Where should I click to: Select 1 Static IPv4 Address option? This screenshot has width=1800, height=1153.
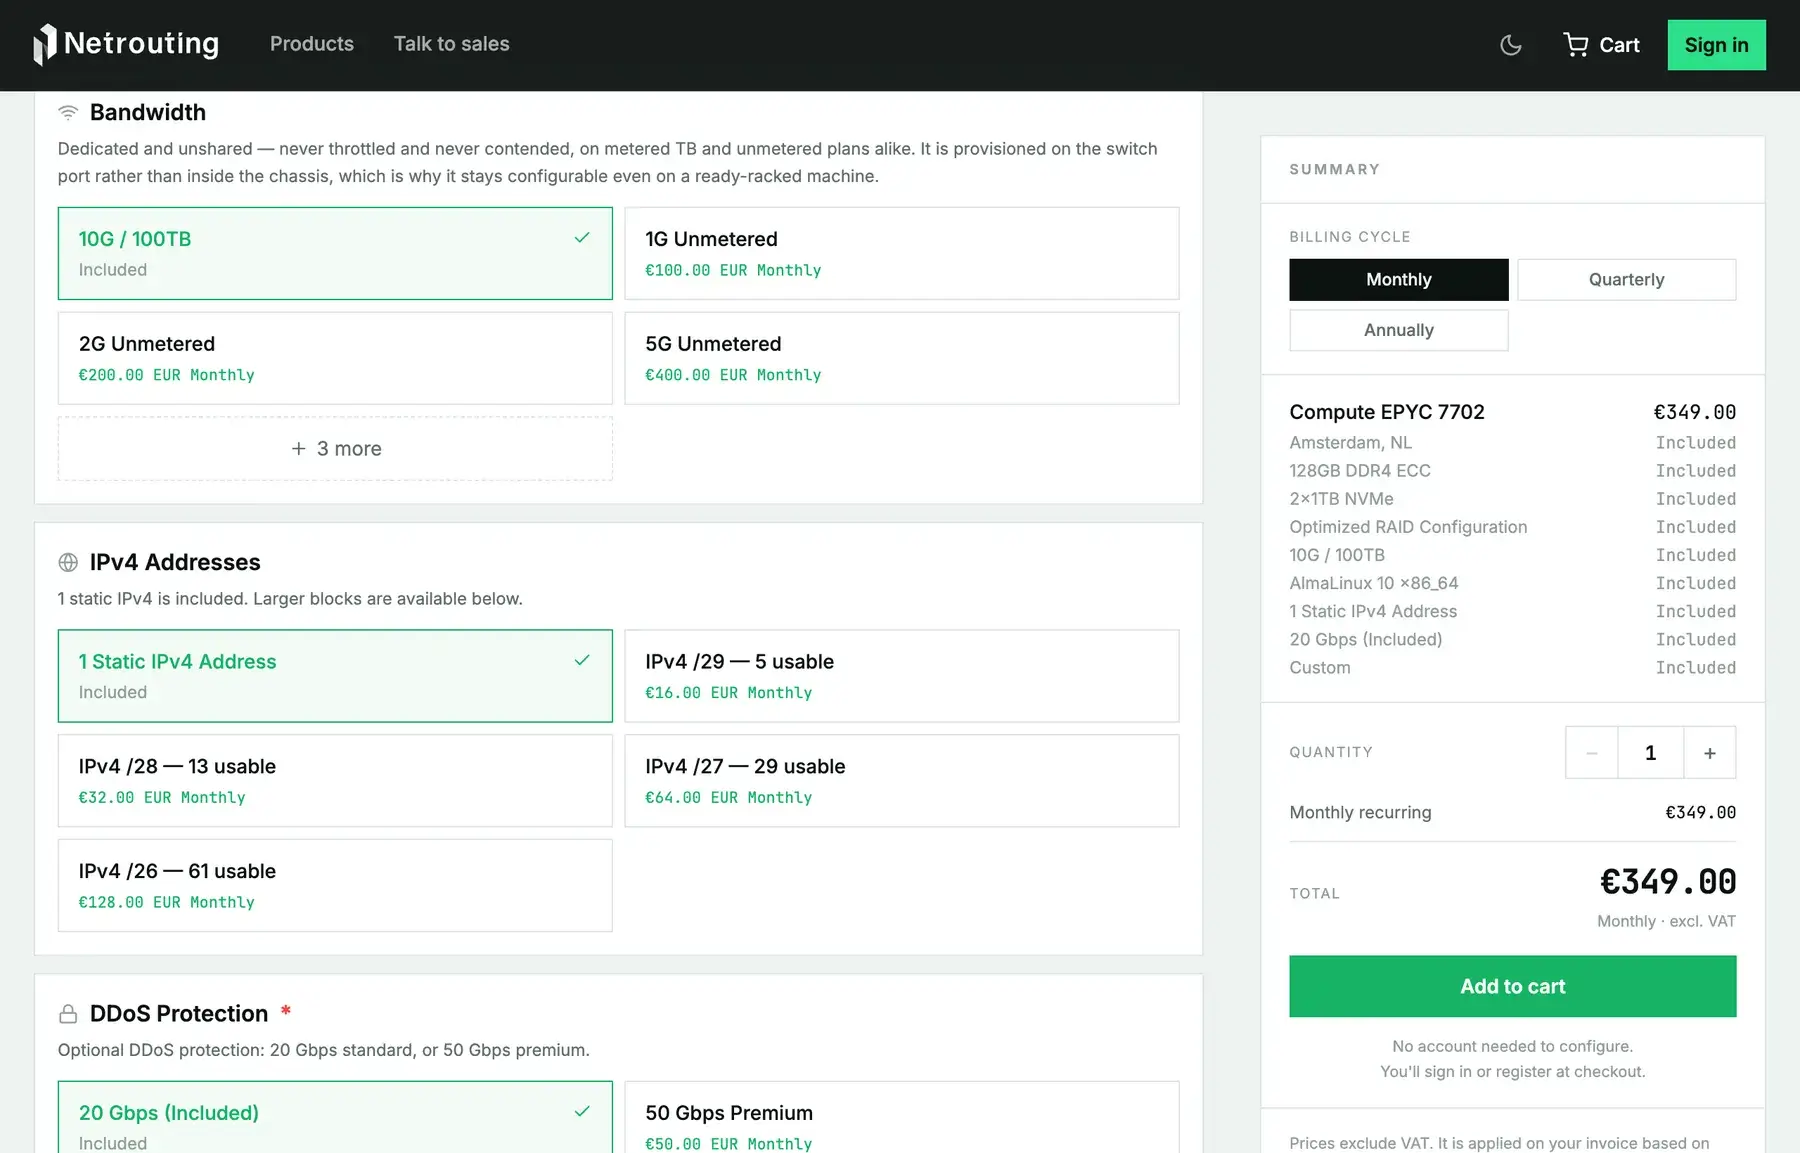[335, 676]
